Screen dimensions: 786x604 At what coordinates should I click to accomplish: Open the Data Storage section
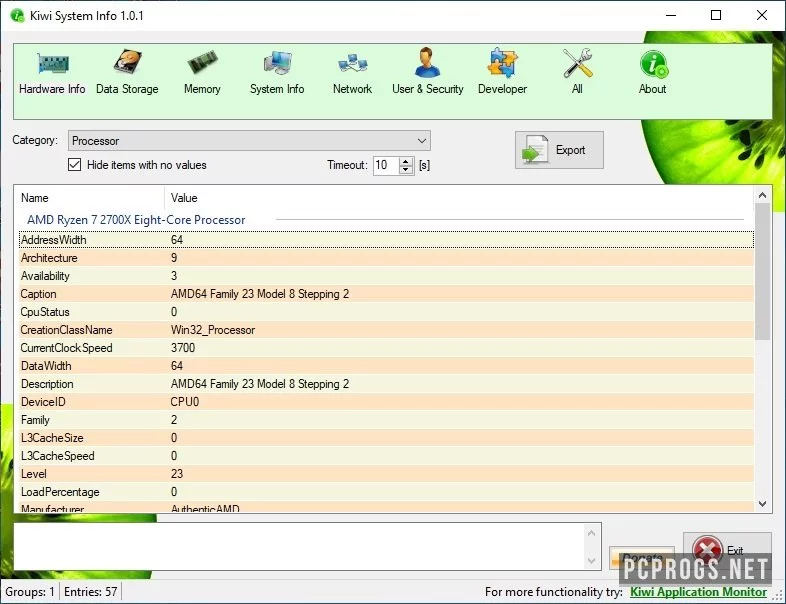pyautogui.click(x=127, y=73)
